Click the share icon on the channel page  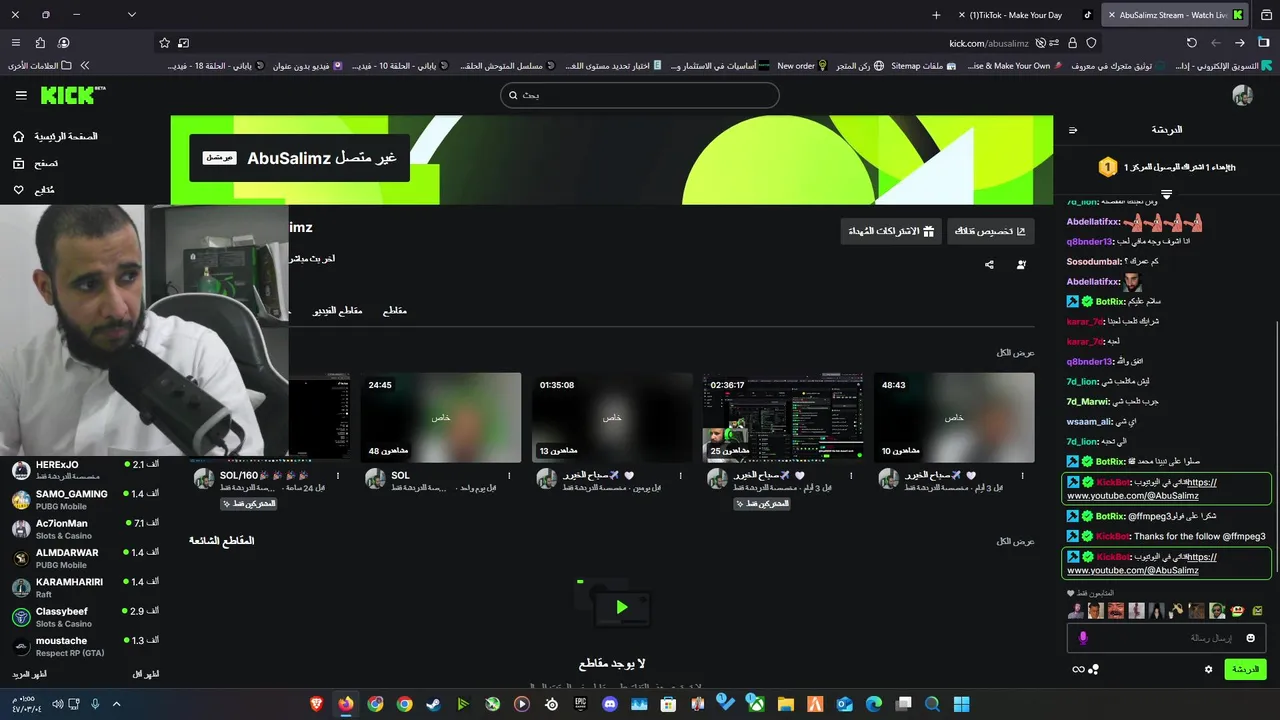pyautogui.click(x=989, y=265)
